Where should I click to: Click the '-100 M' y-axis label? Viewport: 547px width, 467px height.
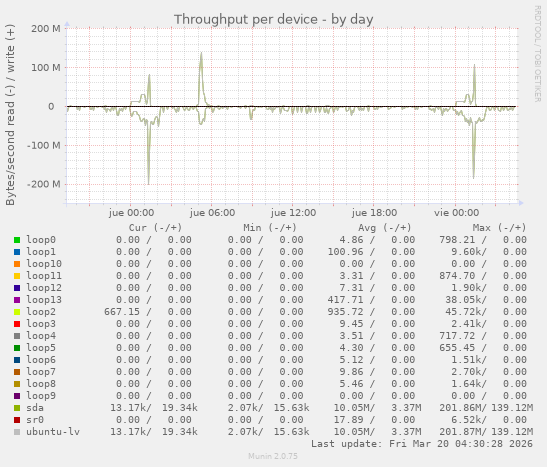coord(44,145)
